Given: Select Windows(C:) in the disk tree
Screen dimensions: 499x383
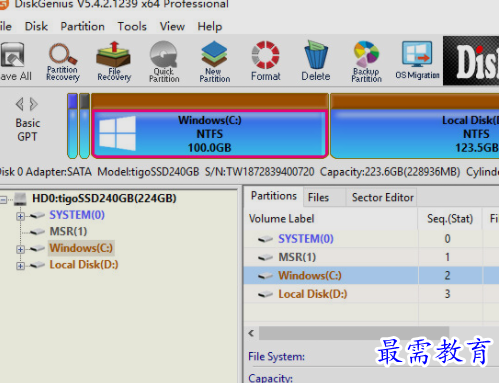Looking at the screenshot, I should pyautogui.click(x=81, y=248).
